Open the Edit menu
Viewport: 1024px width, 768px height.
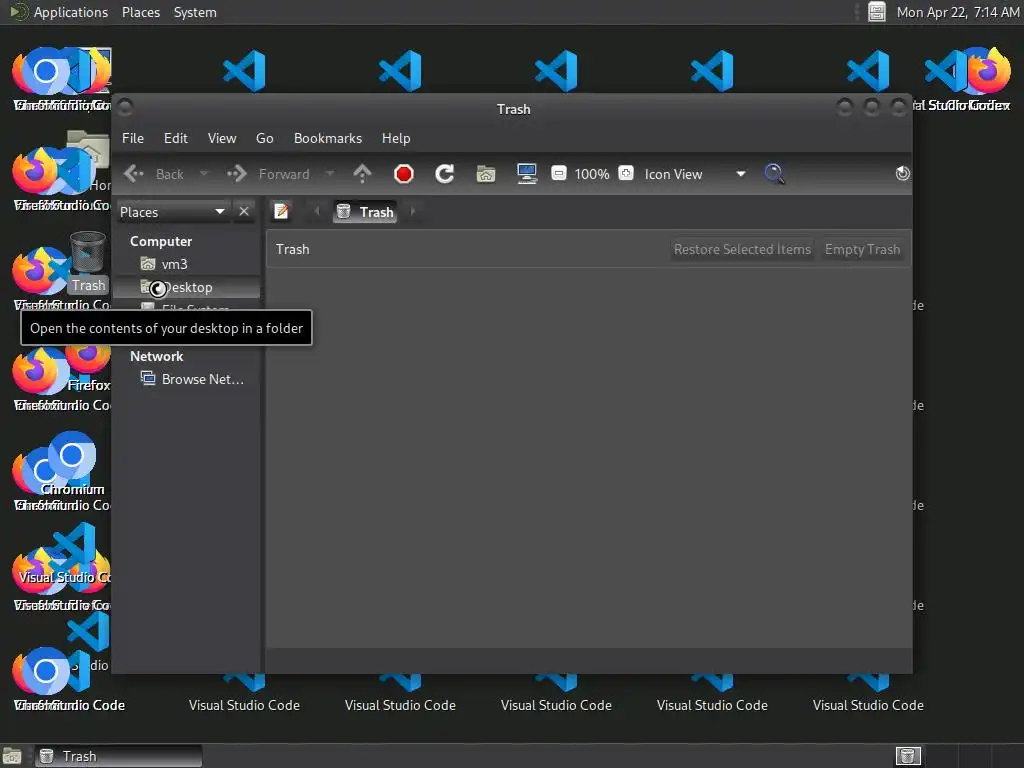point(176,138)
